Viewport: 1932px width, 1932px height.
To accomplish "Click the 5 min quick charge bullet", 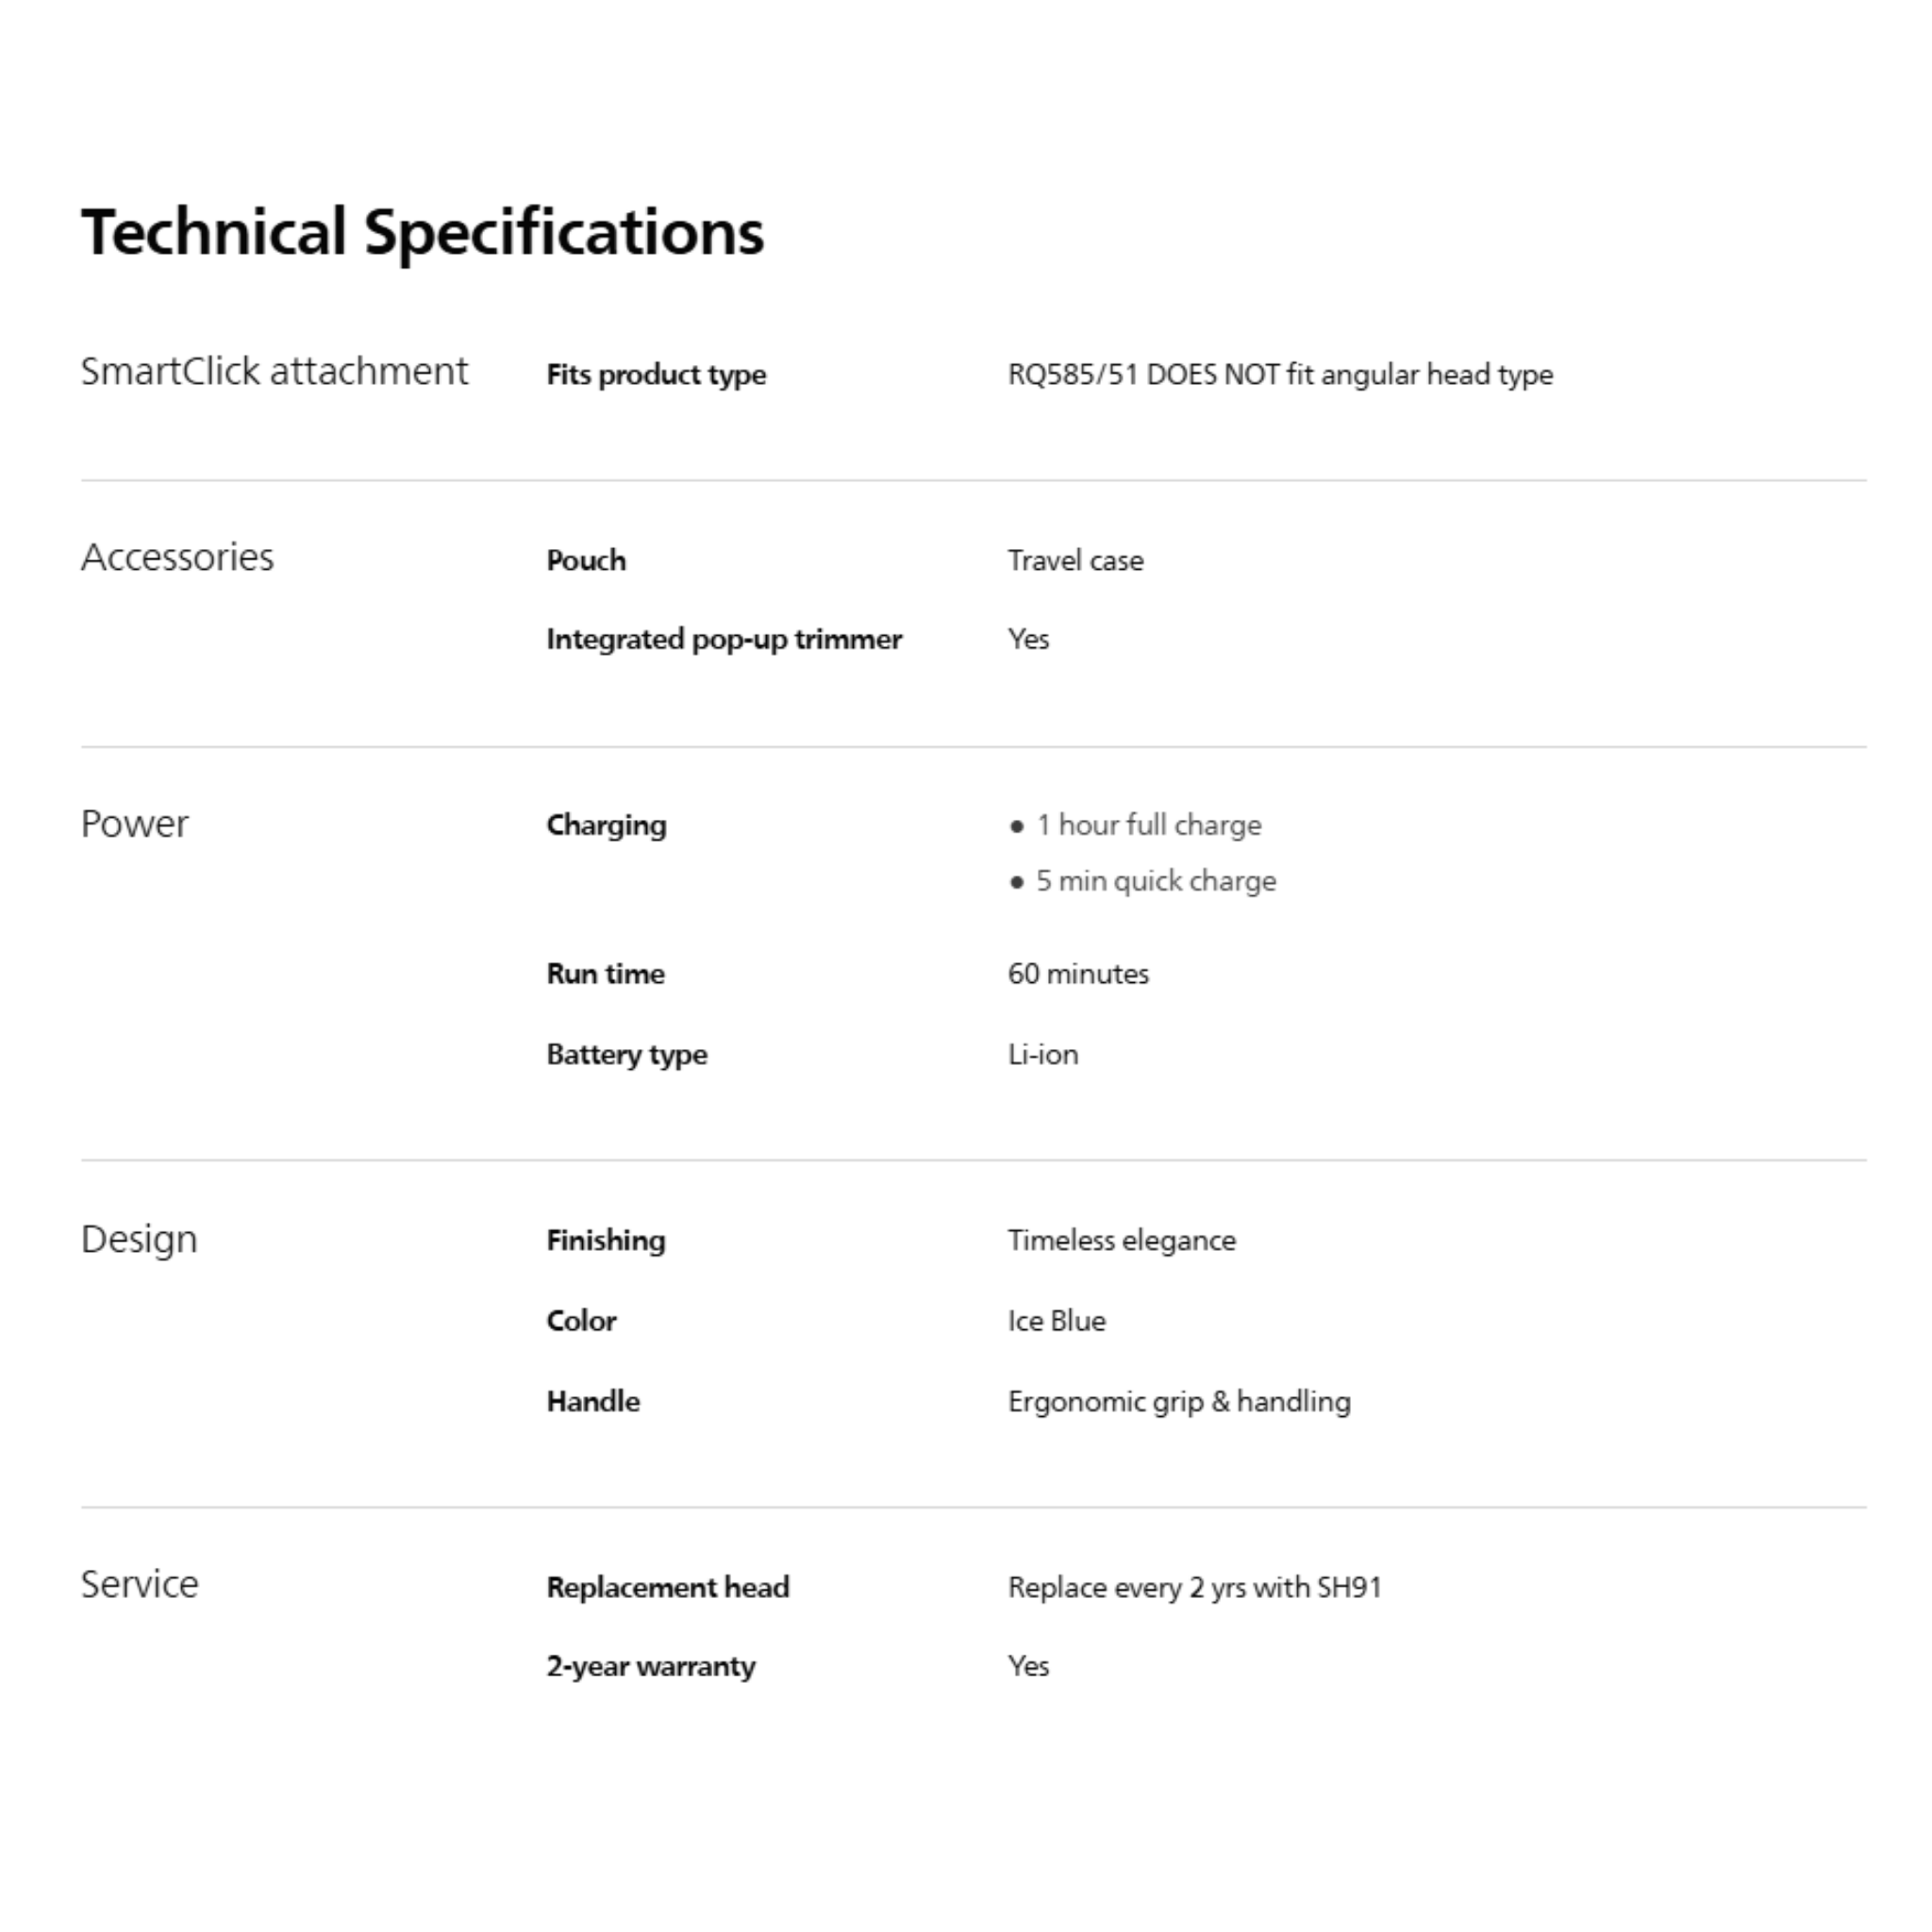I will (x=1155, y=882).
